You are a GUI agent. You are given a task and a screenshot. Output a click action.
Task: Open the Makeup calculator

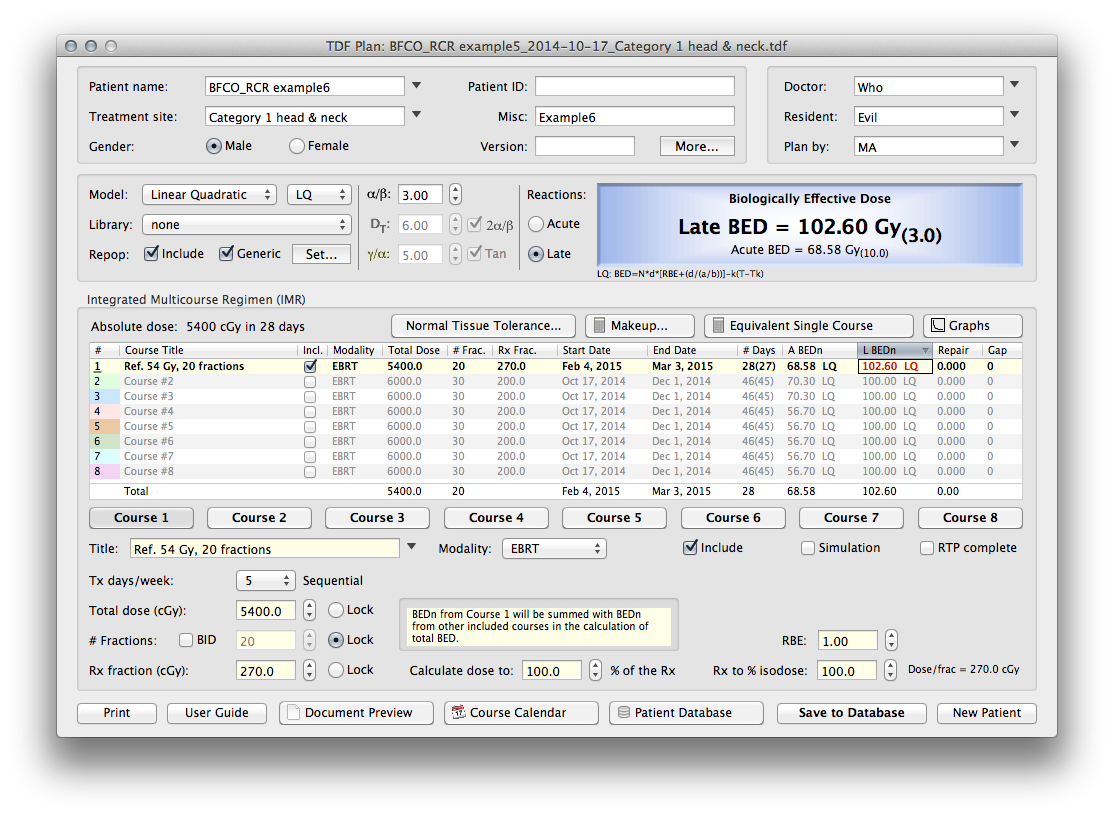coord(638,326)
